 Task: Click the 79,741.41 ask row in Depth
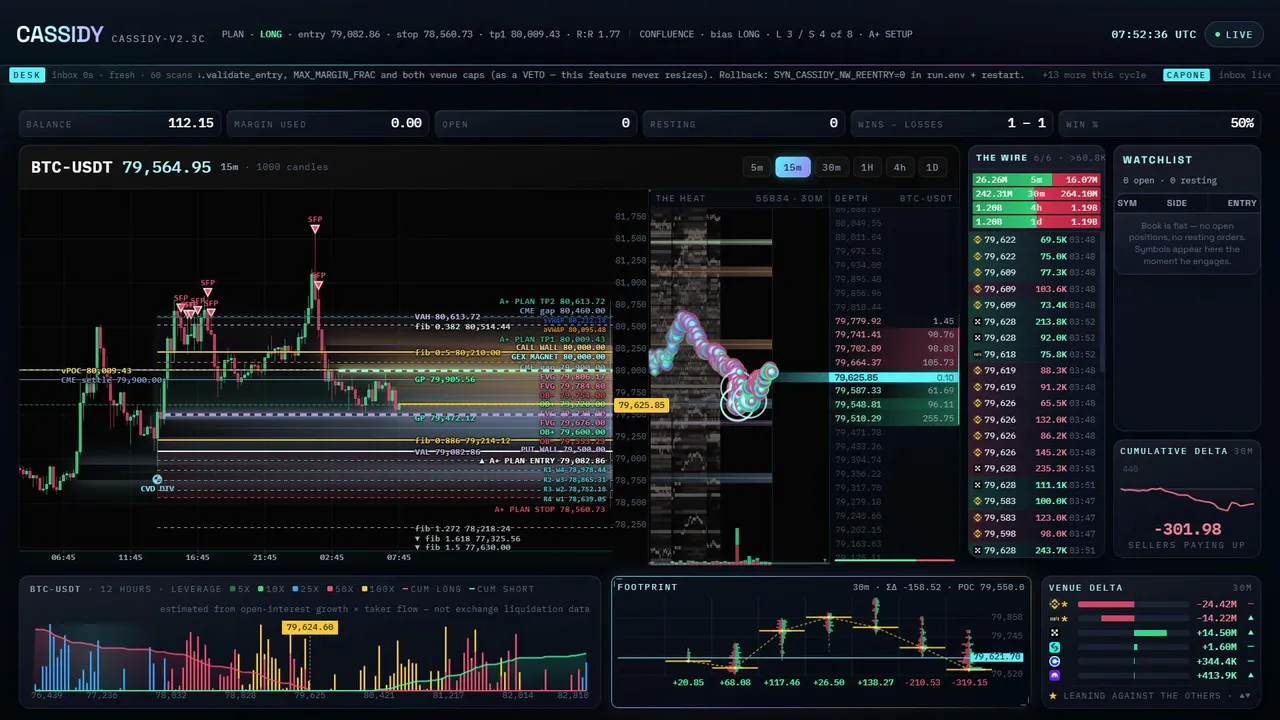pyautogui.click(x=895, y=335)
